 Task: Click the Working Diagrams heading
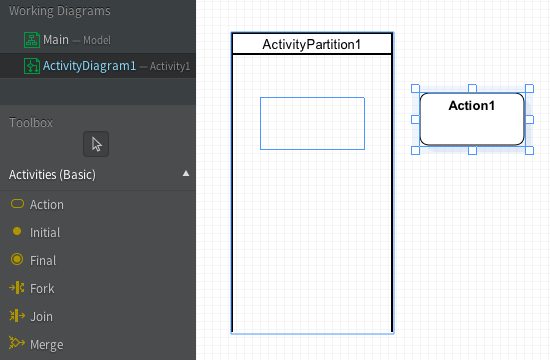[60, 11]
